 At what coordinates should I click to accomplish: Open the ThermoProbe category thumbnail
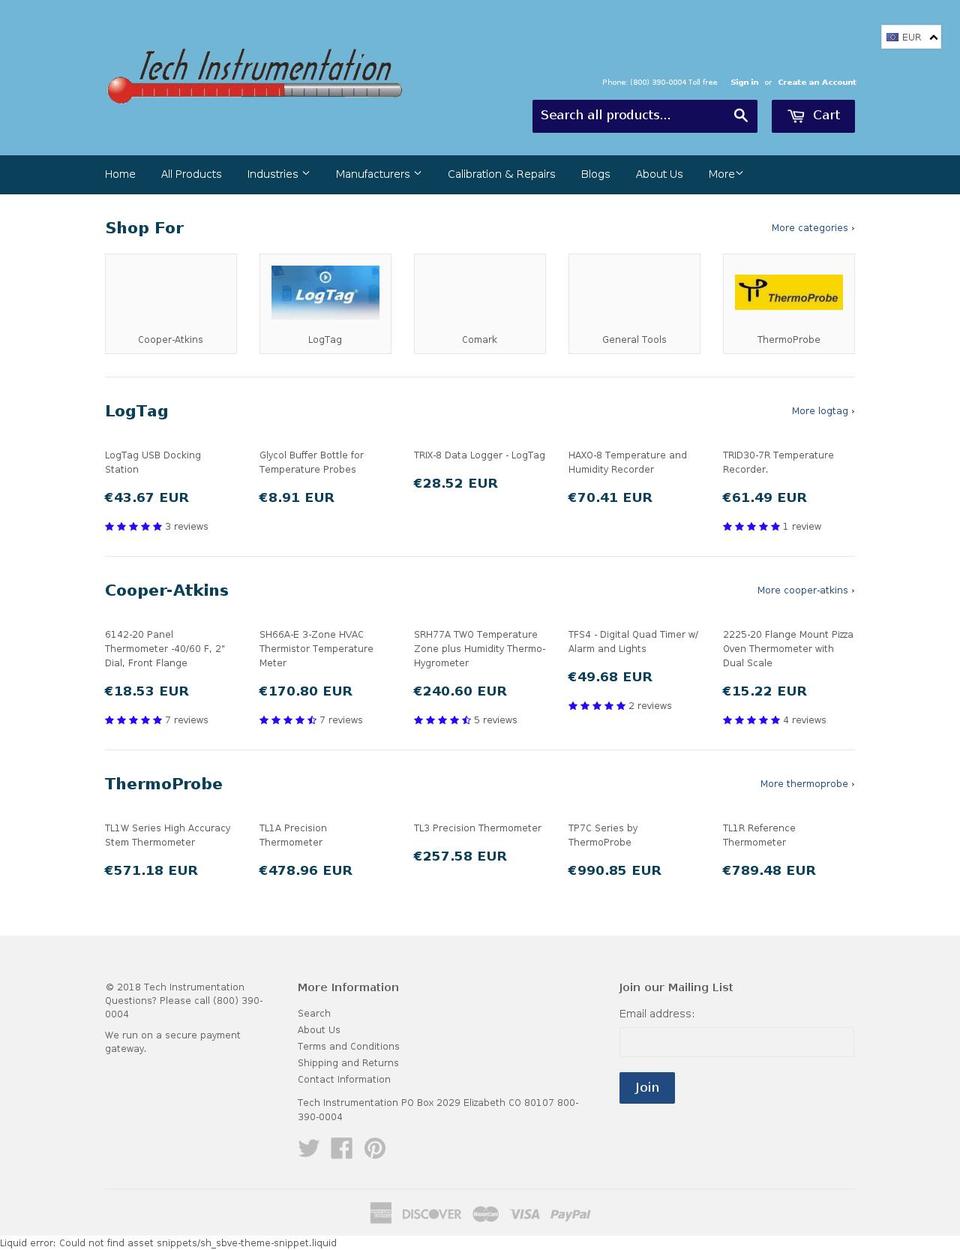click(789, 303)
